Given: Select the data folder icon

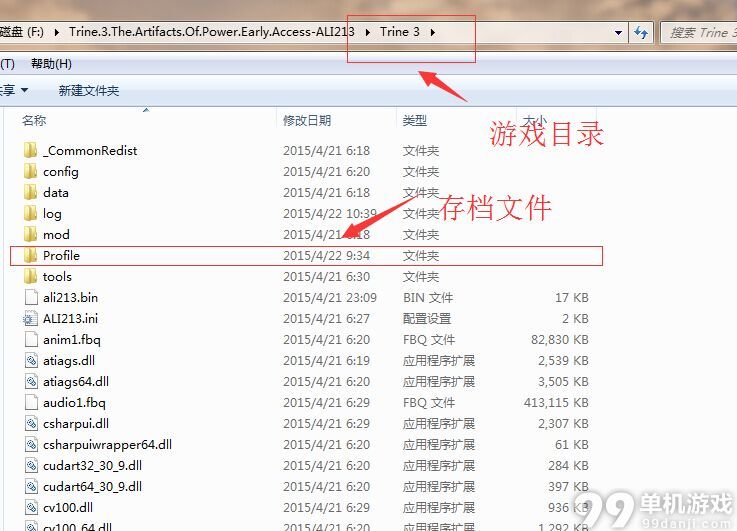Looking at the screenshot, I should [31, 193].
